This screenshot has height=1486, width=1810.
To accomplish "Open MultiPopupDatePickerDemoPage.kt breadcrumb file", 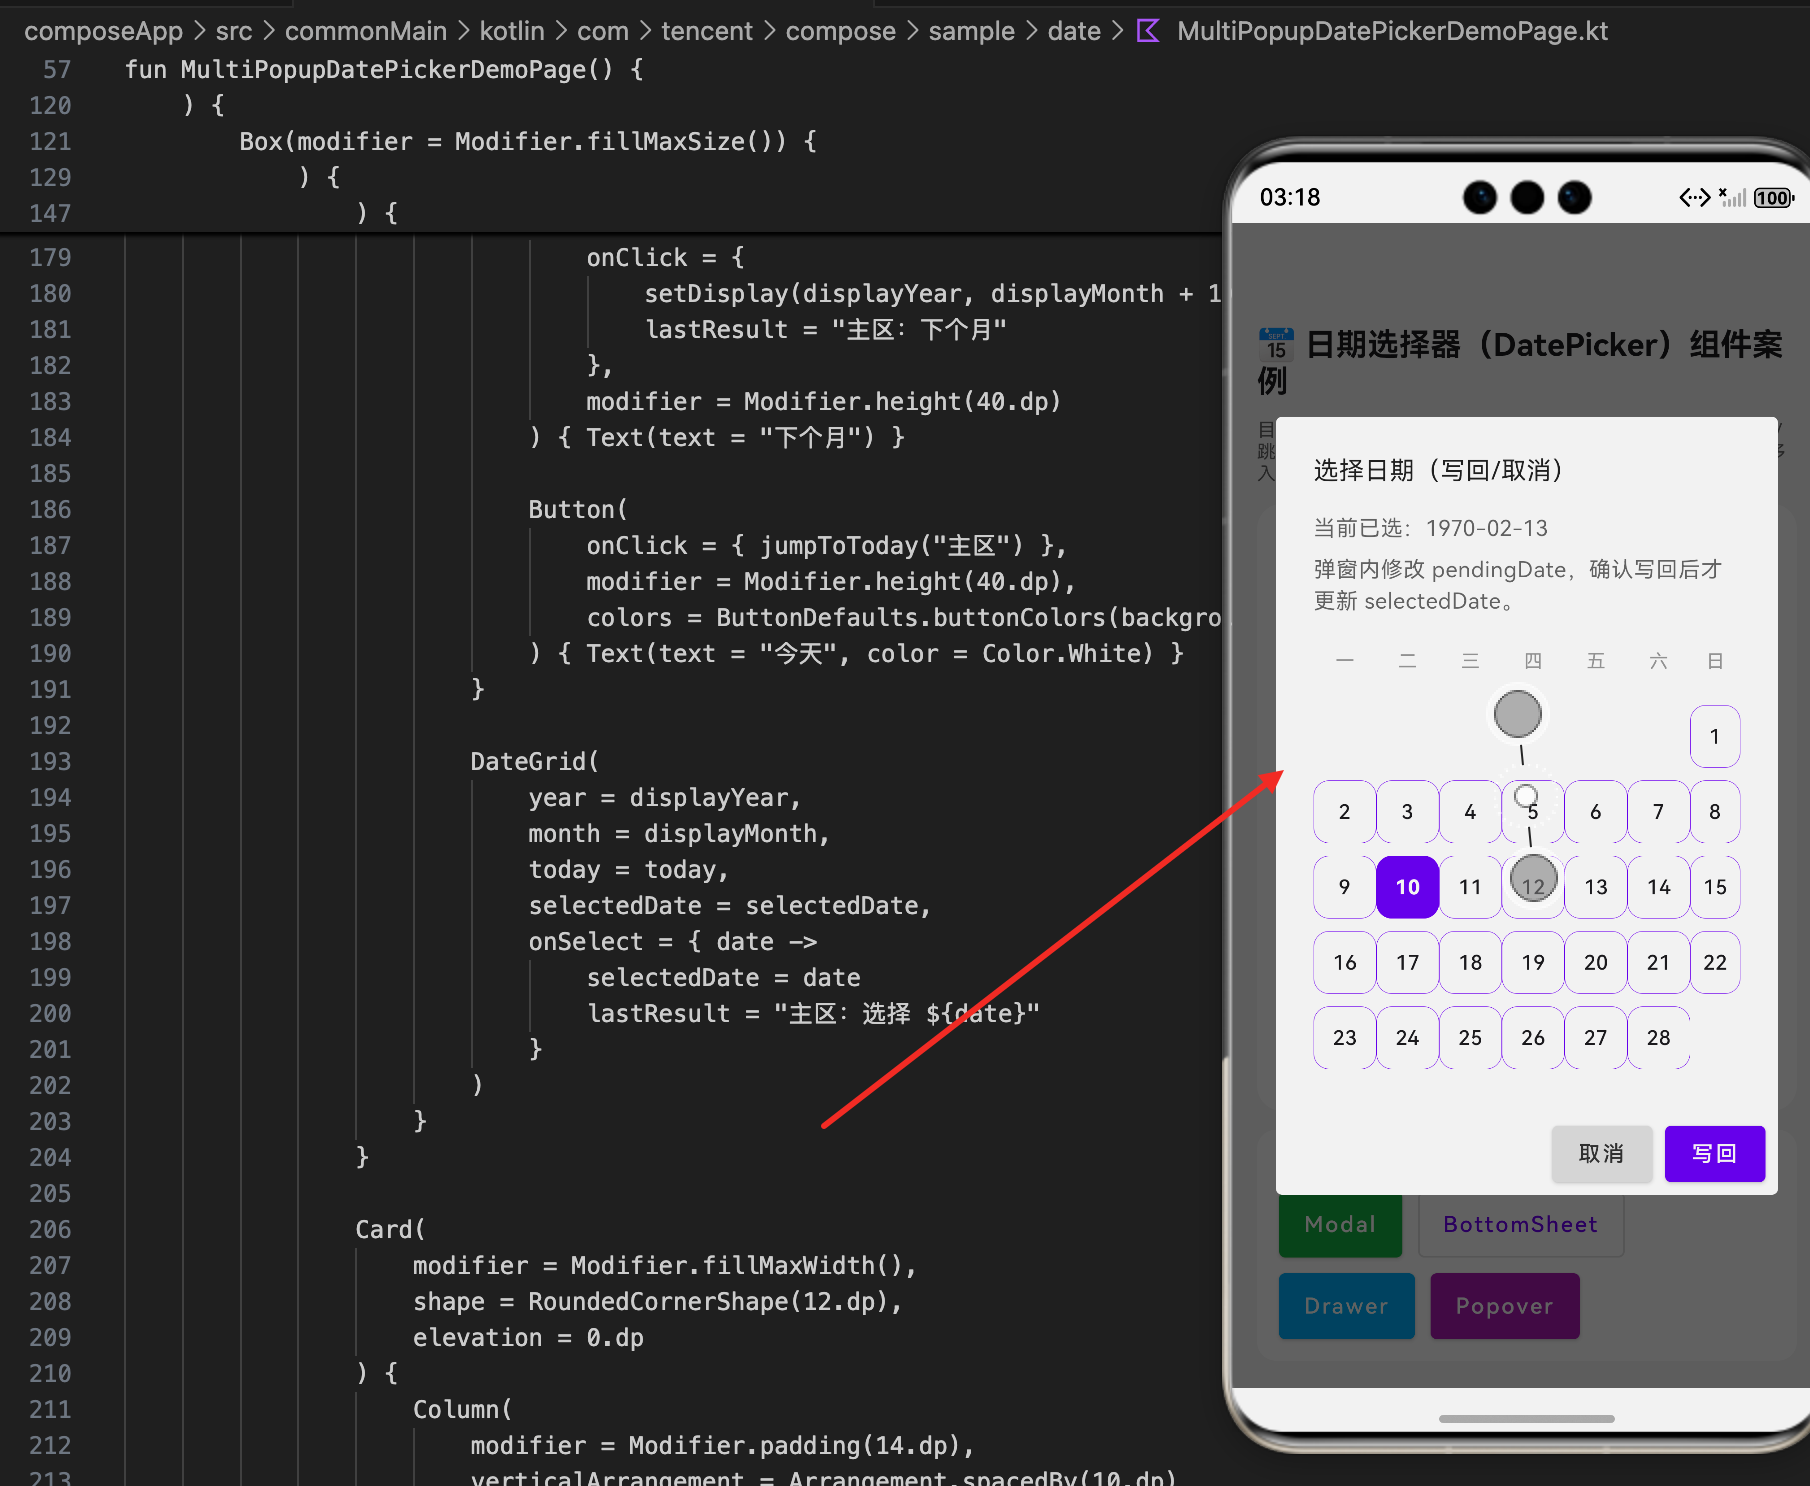I will tap(1392, 31).
